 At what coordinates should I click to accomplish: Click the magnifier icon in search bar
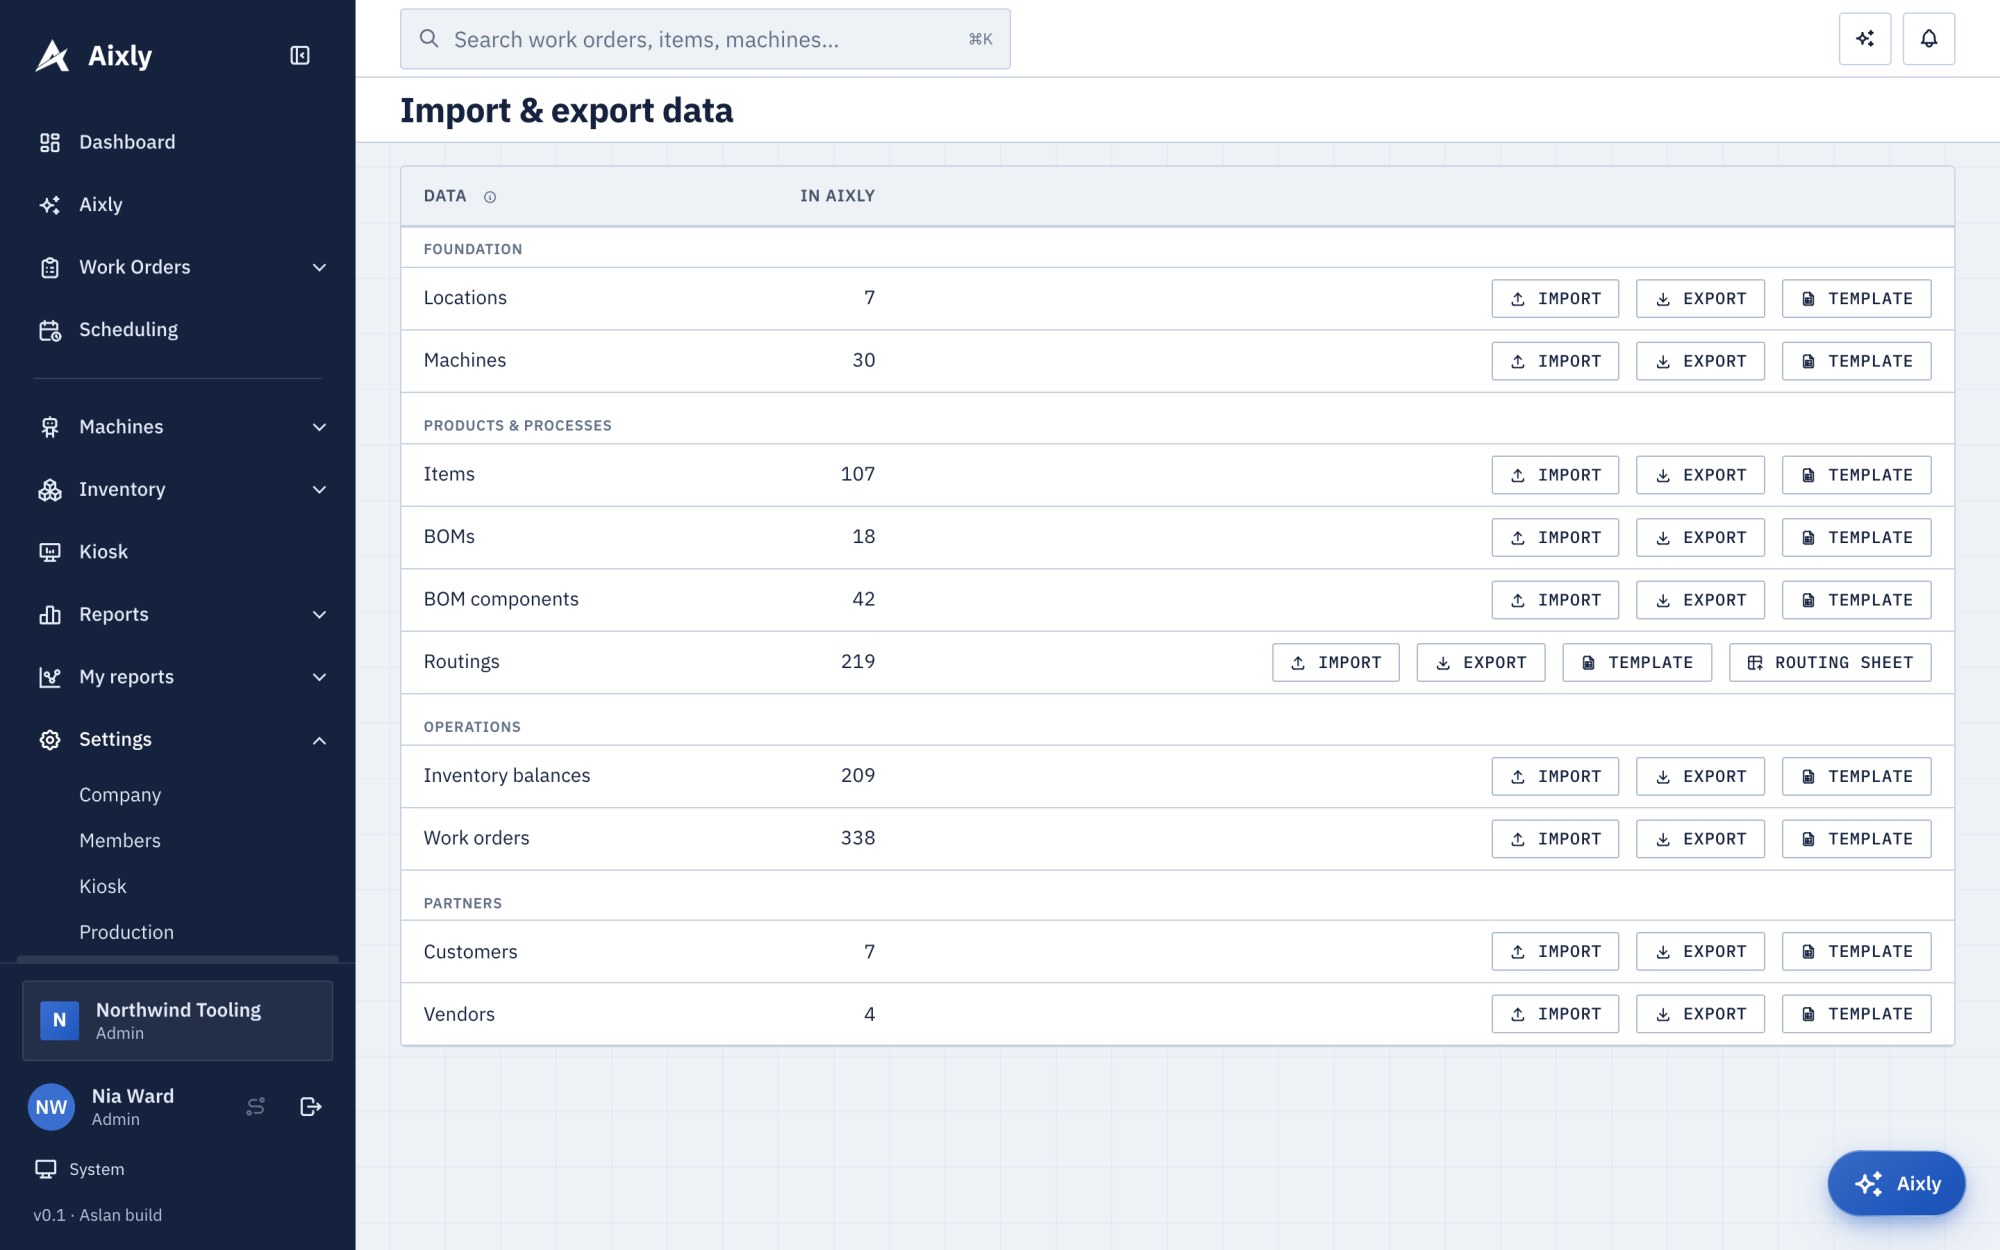(x=429, y=39)
